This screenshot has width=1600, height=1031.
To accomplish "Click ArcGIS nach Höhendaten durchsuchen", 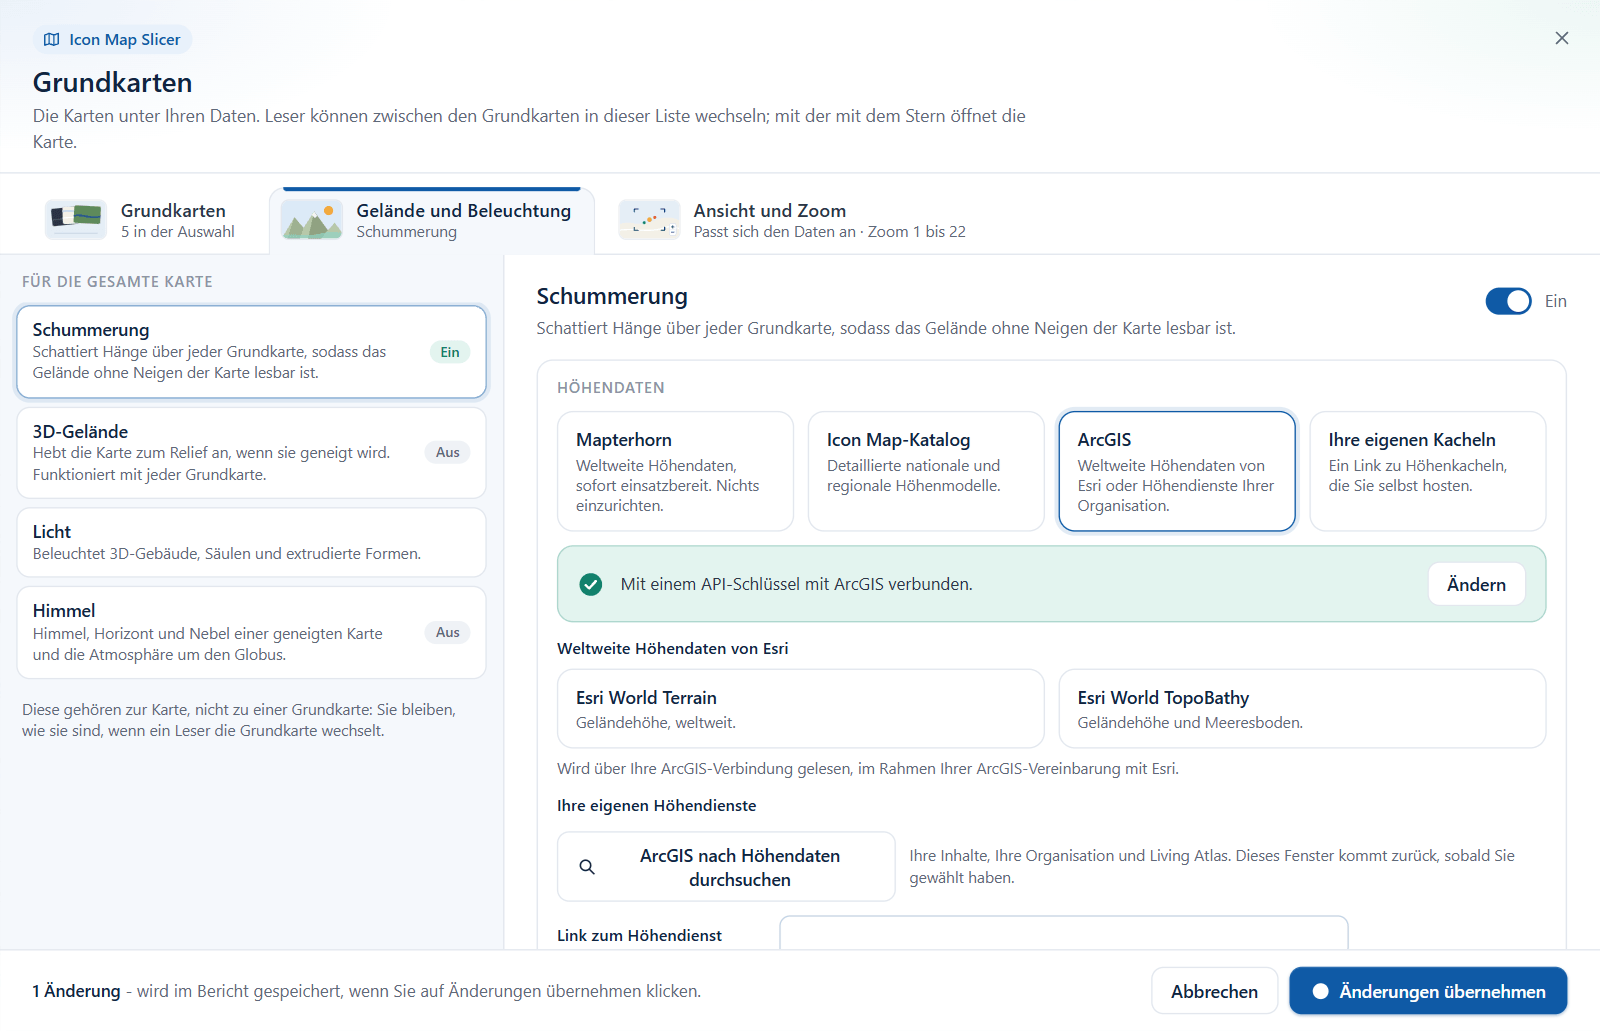I will point(726,867).
